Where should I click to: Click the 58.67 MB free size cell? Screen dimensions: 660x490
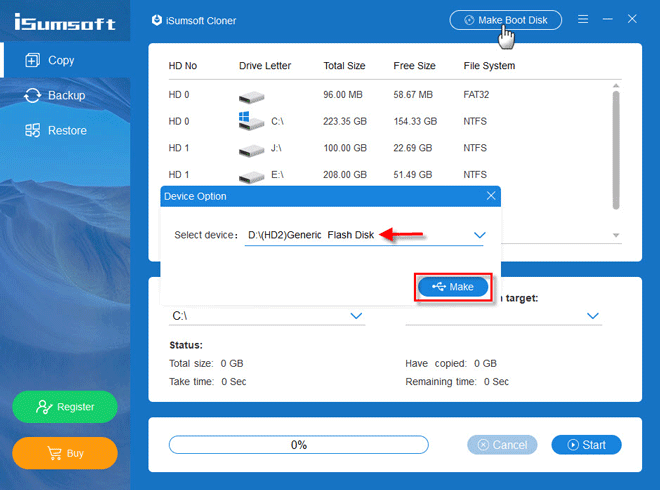click(413, 95)
